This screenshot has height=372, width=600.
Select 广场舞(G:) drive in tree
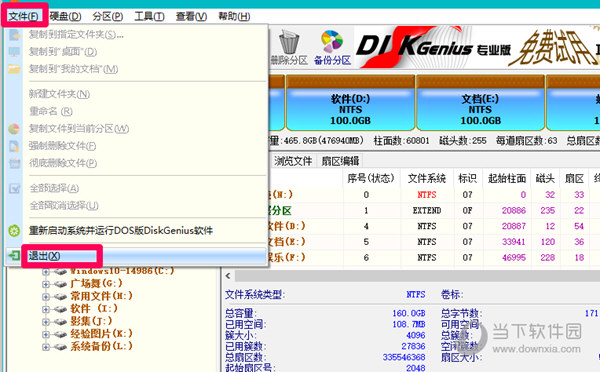coord(96,284)
